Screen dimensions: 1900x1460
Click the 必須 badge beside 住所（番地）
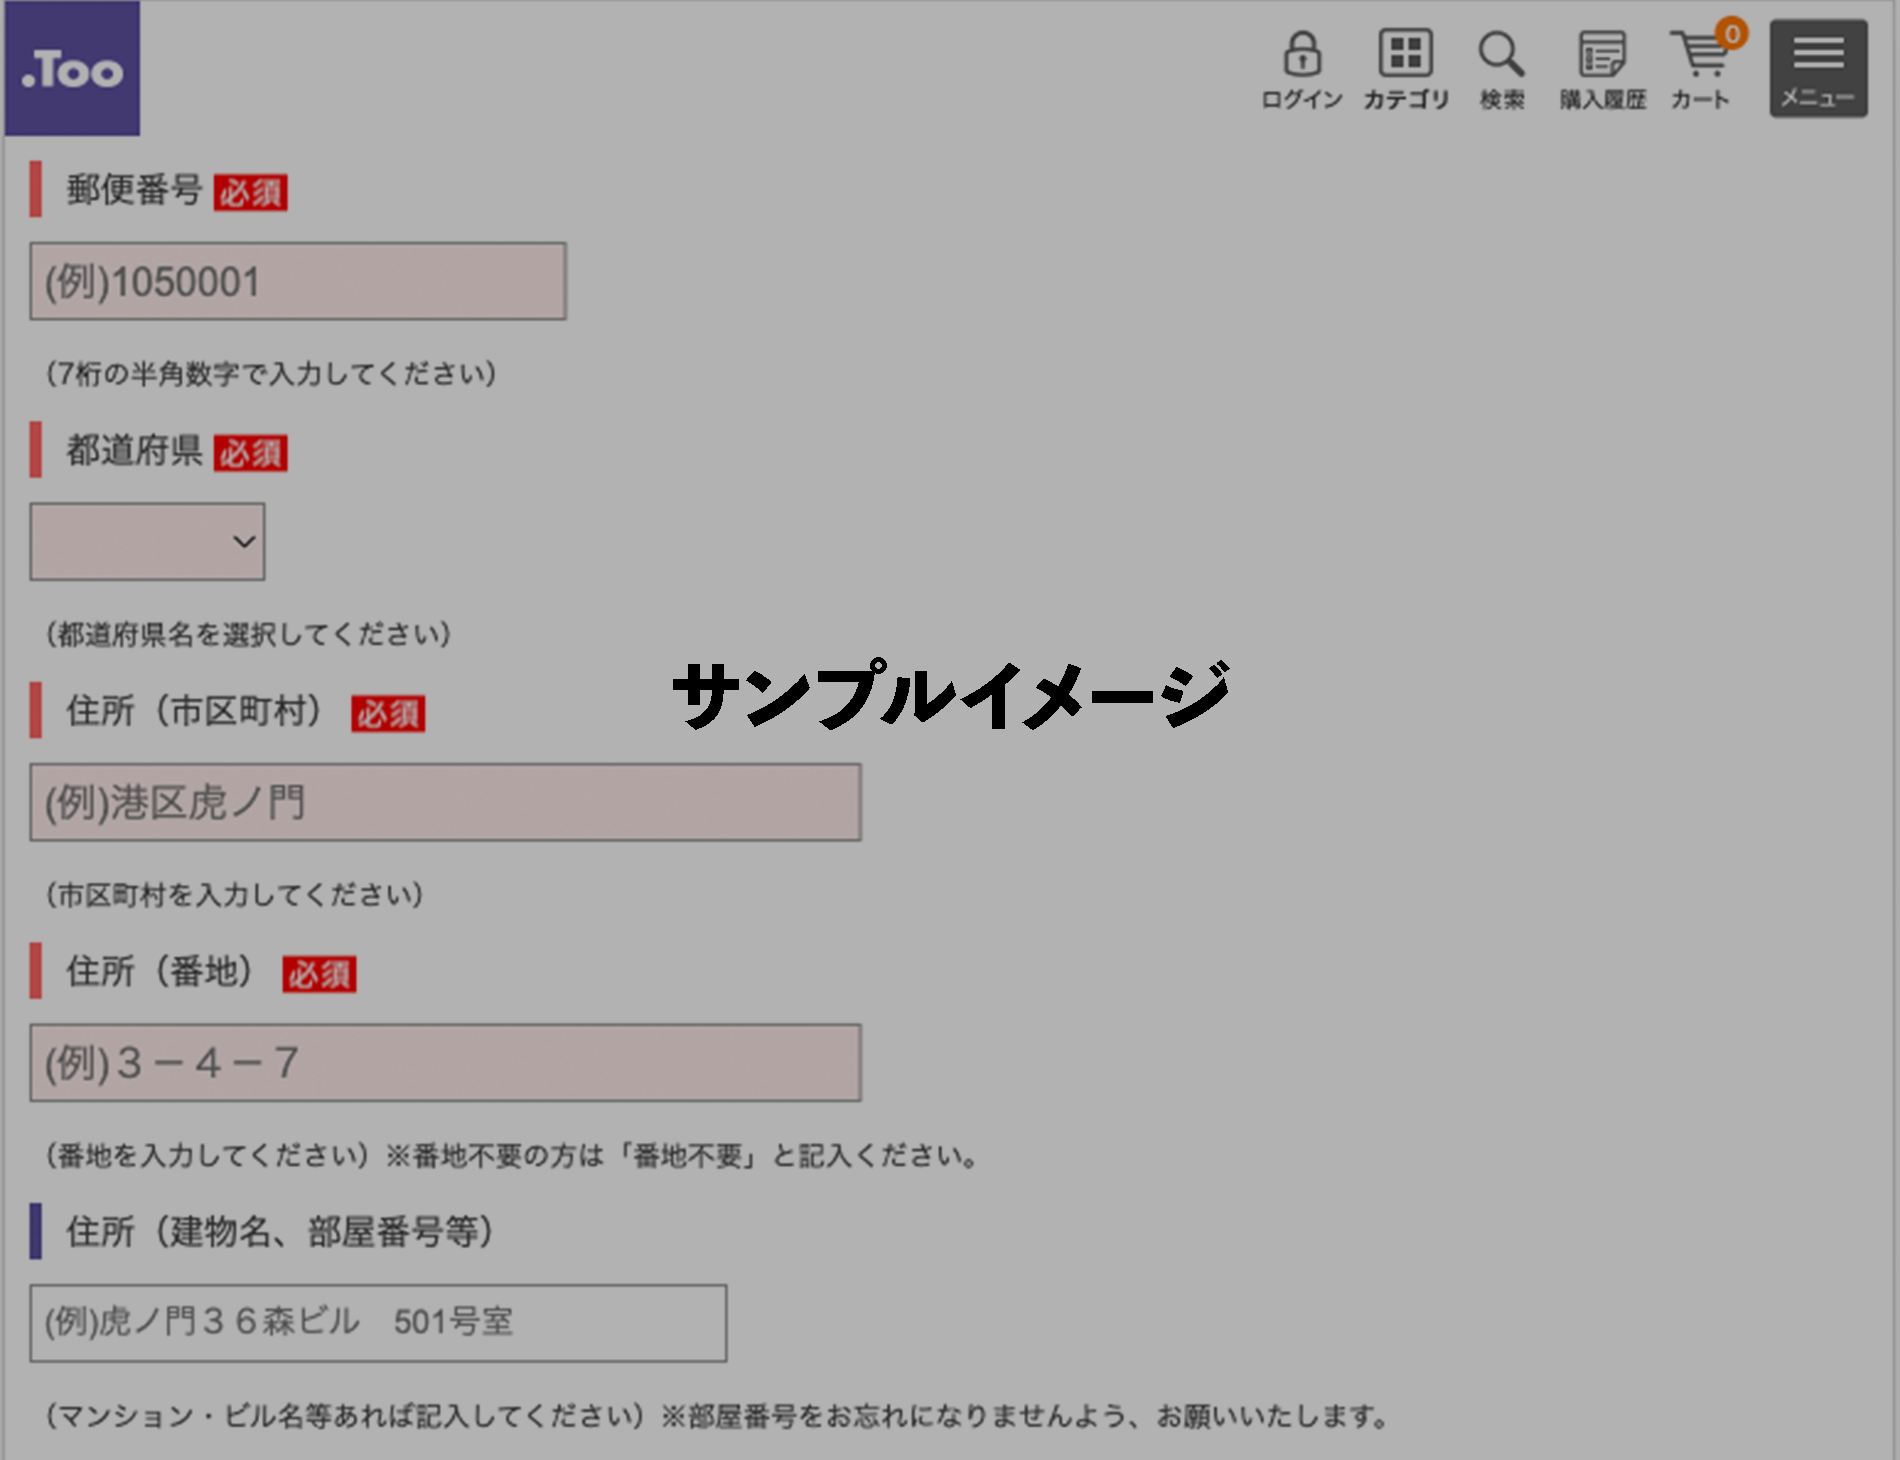click(x=319, y=974)
